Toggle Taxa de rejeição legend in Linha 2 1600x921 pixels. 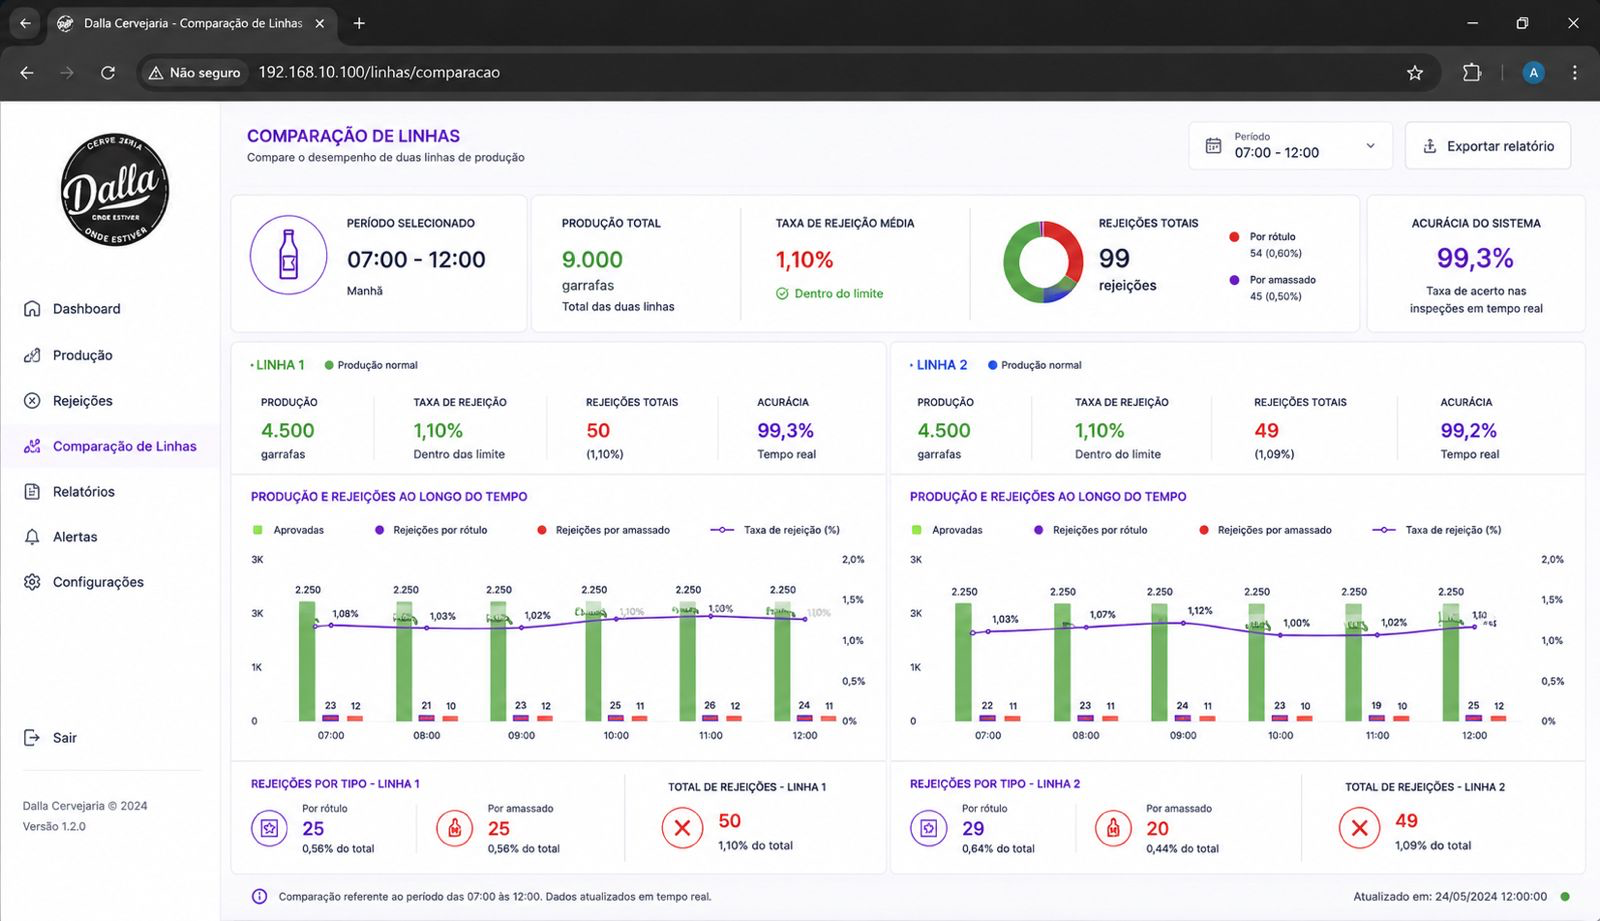coord(1437,530)
